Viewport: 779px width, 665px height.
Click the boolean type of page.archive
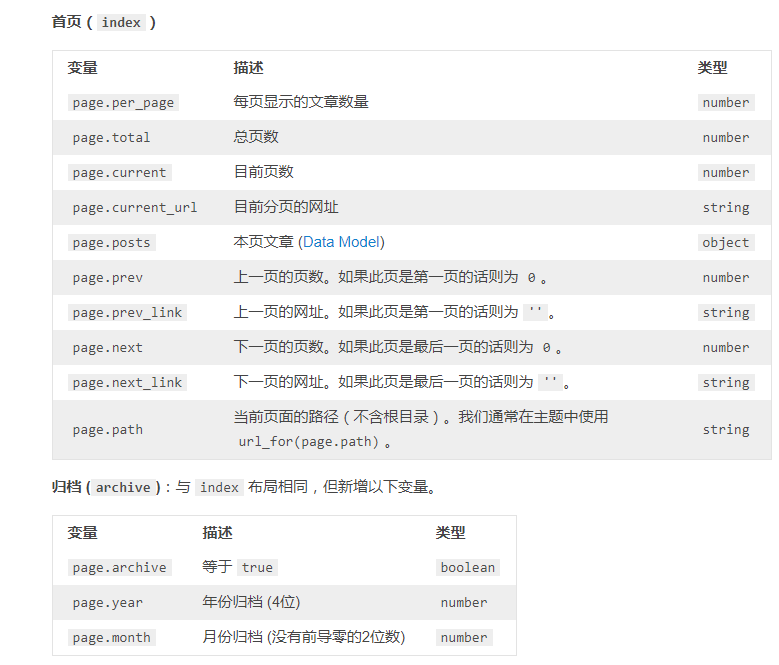point(467,568)
